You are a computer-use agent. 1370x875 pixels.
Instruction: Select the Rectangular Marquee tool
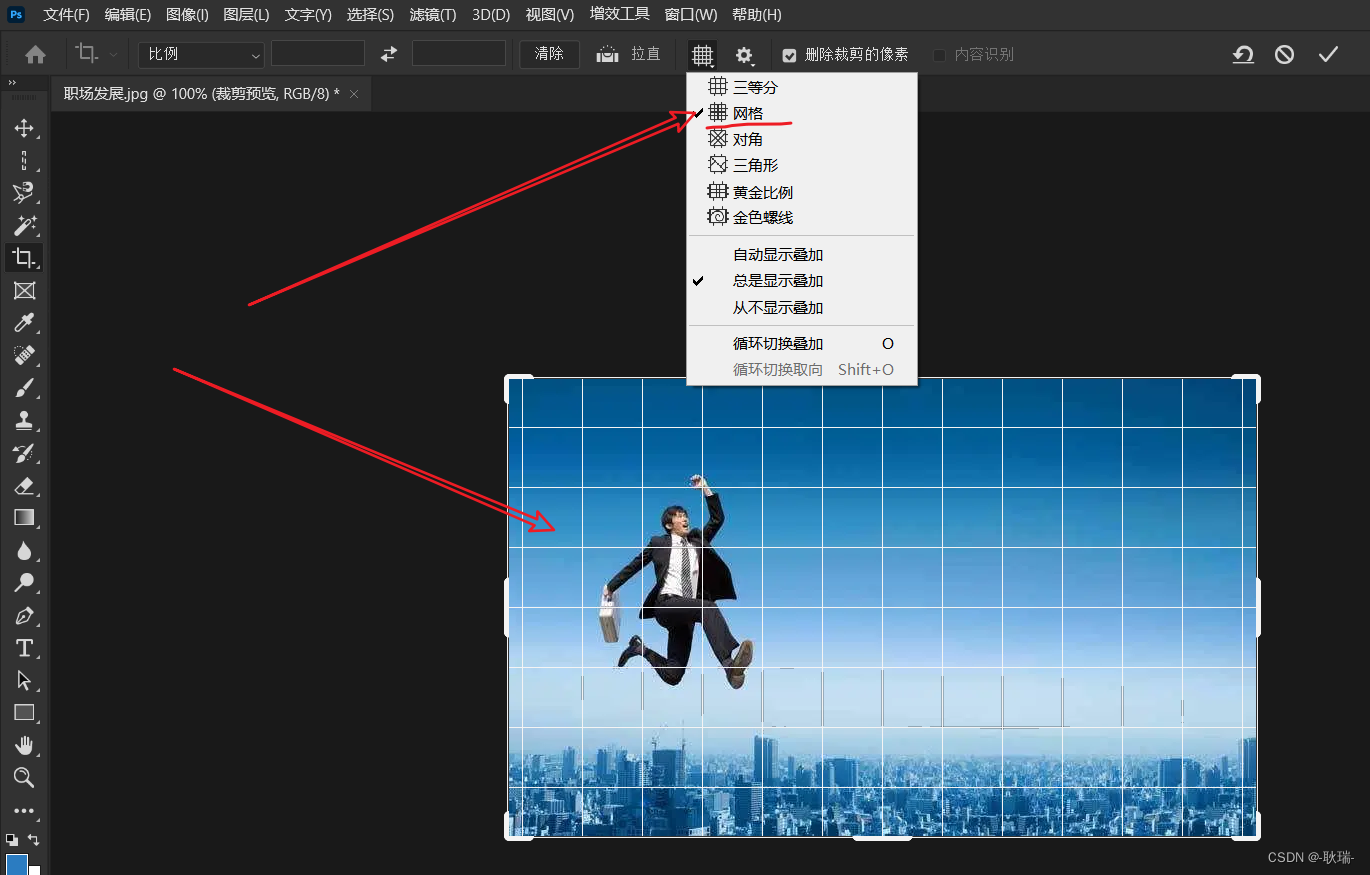coord(24,160)
